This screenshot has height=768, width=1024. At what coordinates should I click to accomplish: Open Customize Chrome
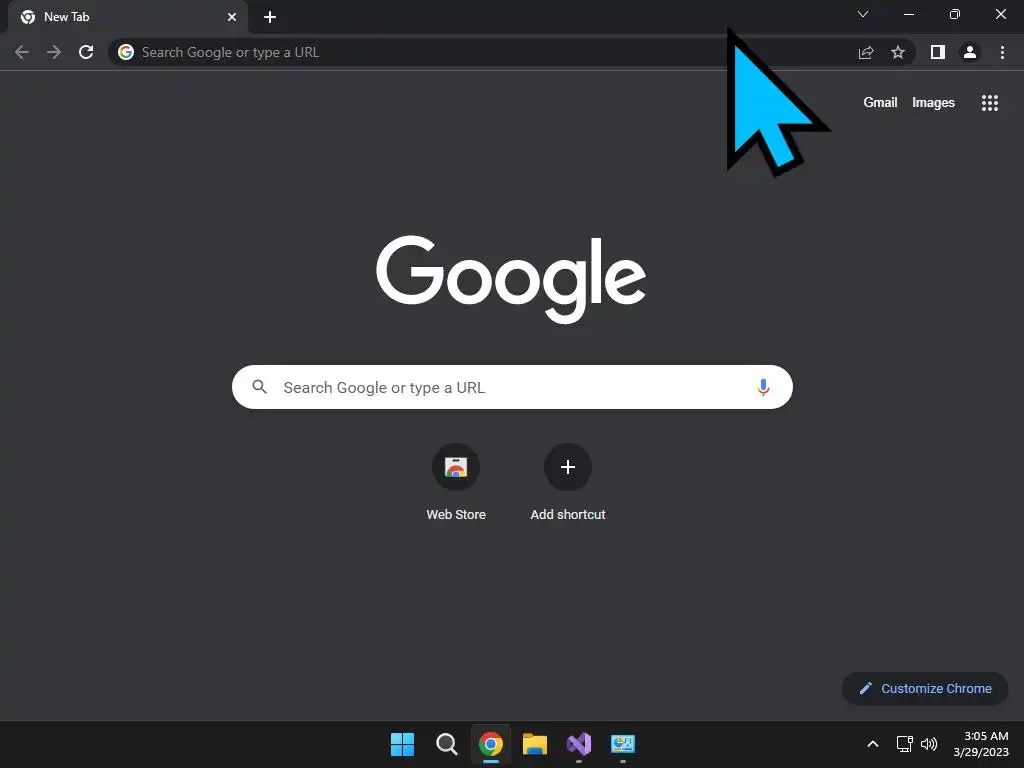925,688
